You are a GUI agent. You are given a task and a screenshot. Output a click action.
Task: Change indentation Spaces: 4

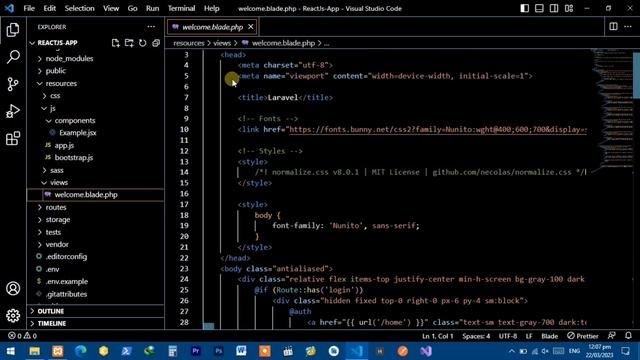pyautogui.click(x=476, y=336)
